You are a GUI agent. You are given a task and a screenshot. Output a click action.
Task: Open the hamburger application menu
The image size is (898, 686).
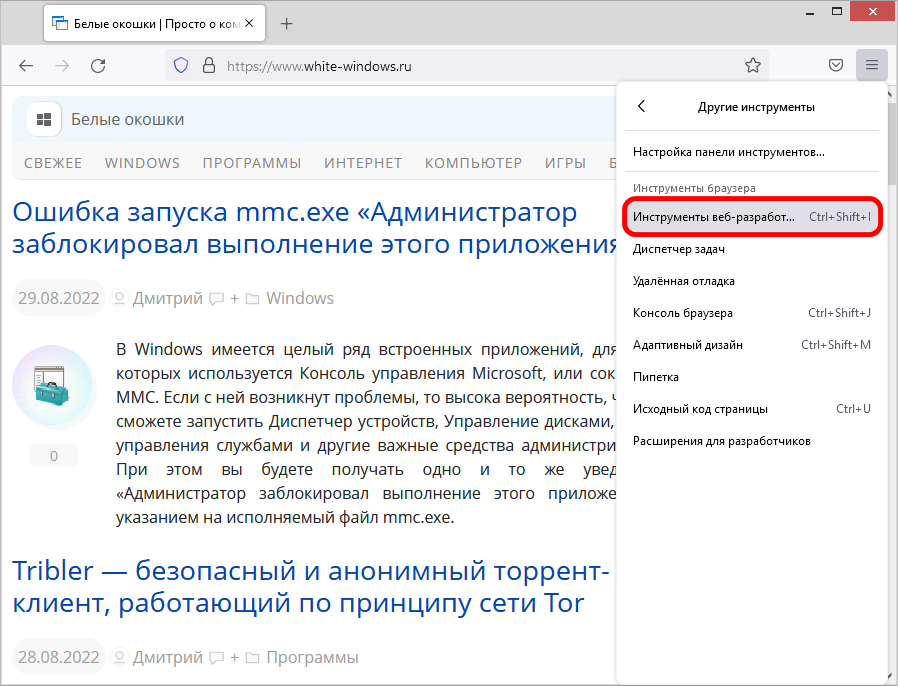872,65
